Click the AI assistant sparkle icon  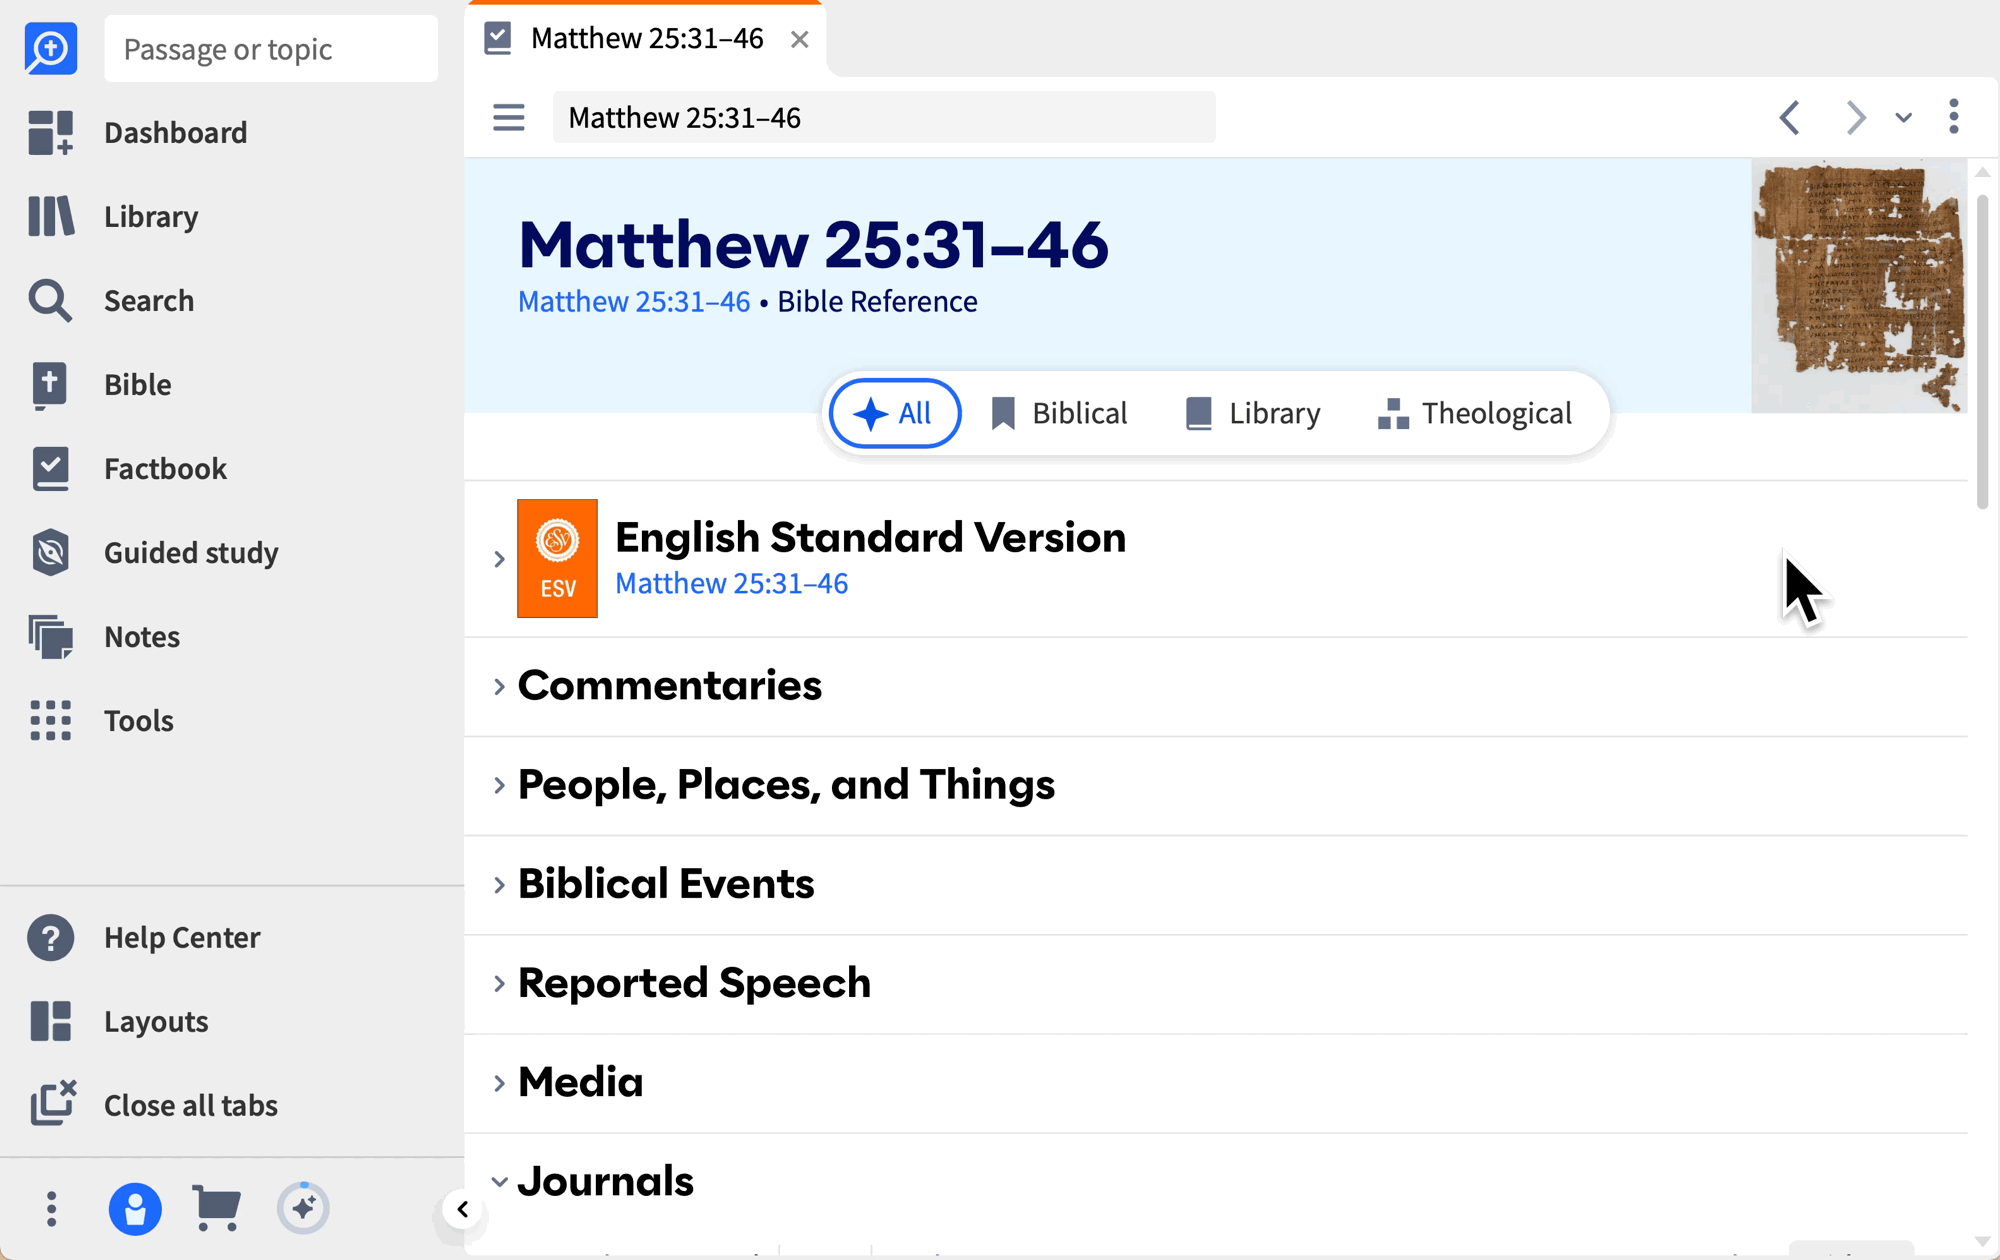pyautogui.click(x=303, y=1208)
